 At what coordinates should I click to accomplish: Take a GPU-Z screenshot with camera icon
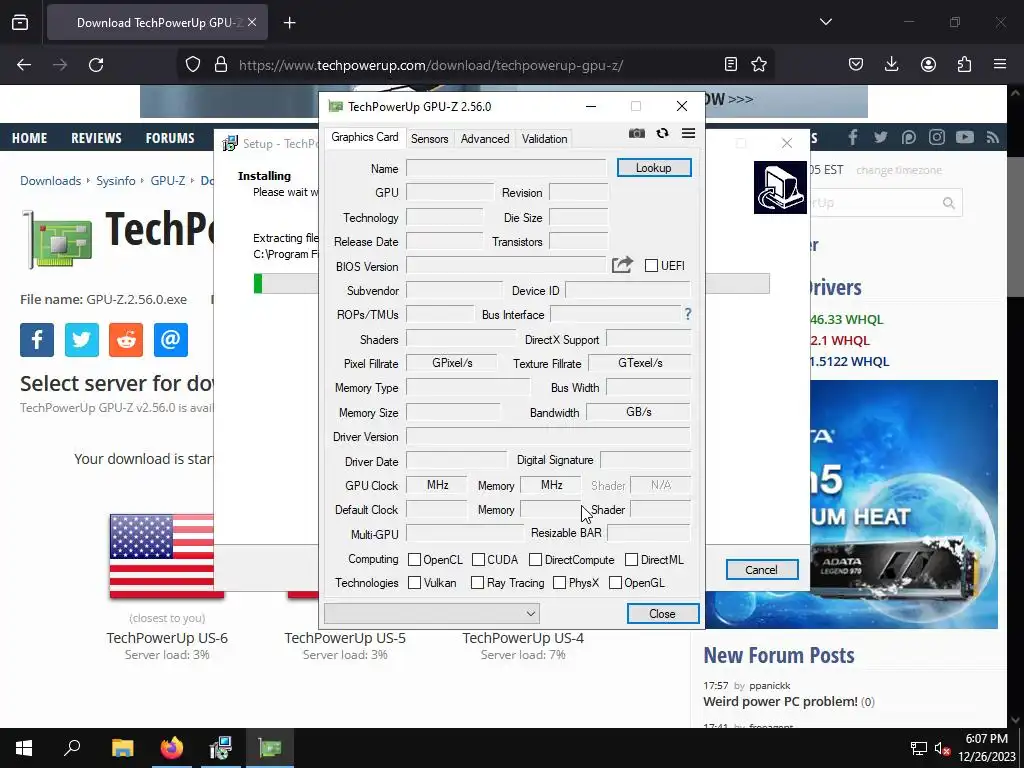[637, 133]
